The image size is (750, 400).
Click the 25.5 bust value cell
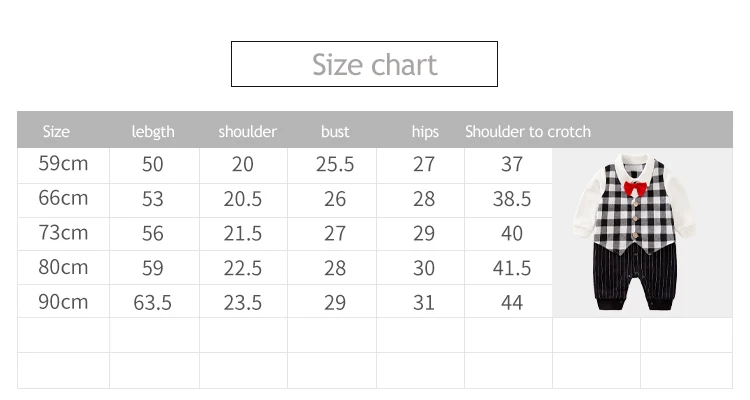335,164
